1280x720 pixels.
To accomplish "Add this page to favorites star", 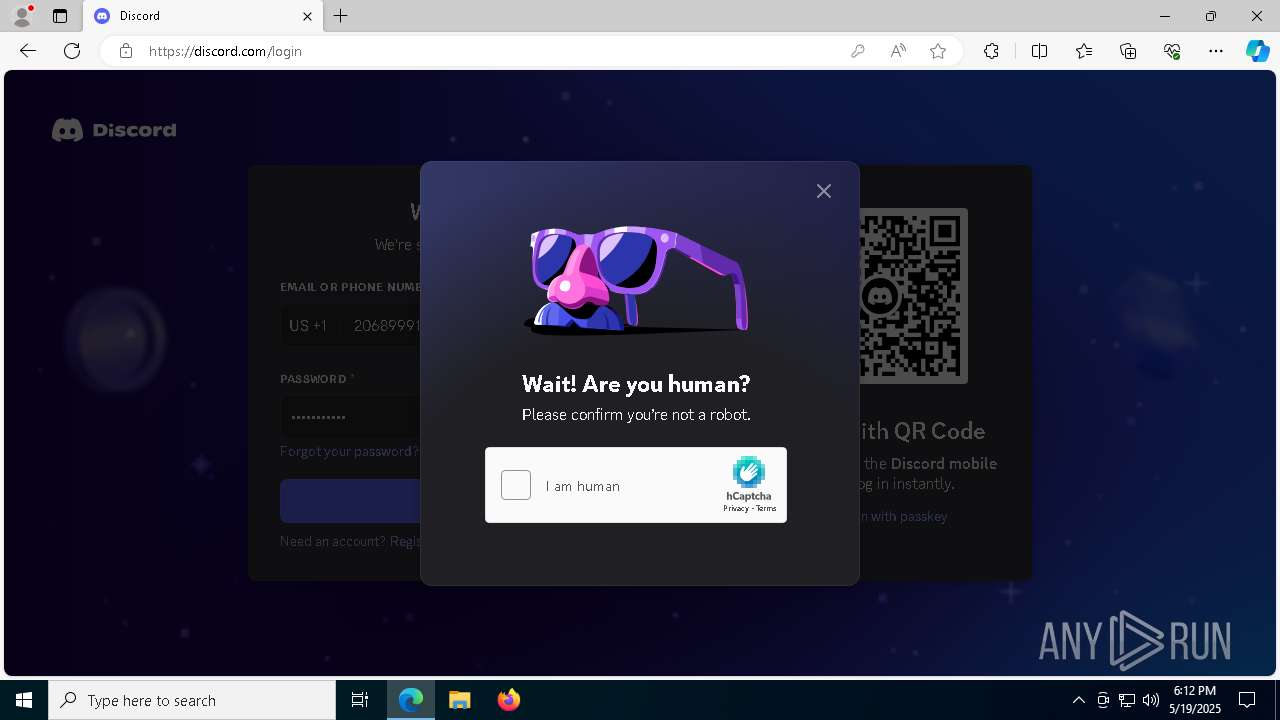I will 938,51.
